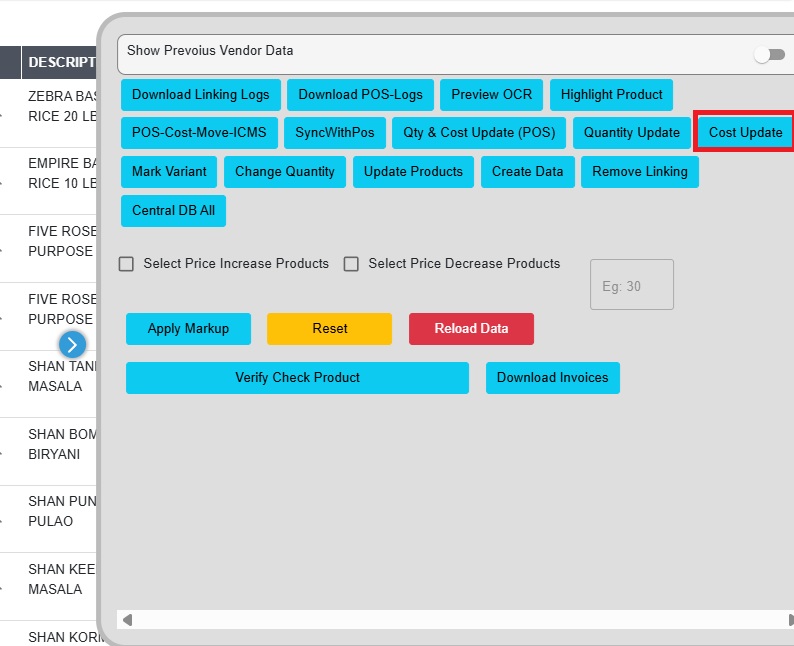794x646 pixels.
Task: Click Download Invoices button
Action: pos(552,378)
